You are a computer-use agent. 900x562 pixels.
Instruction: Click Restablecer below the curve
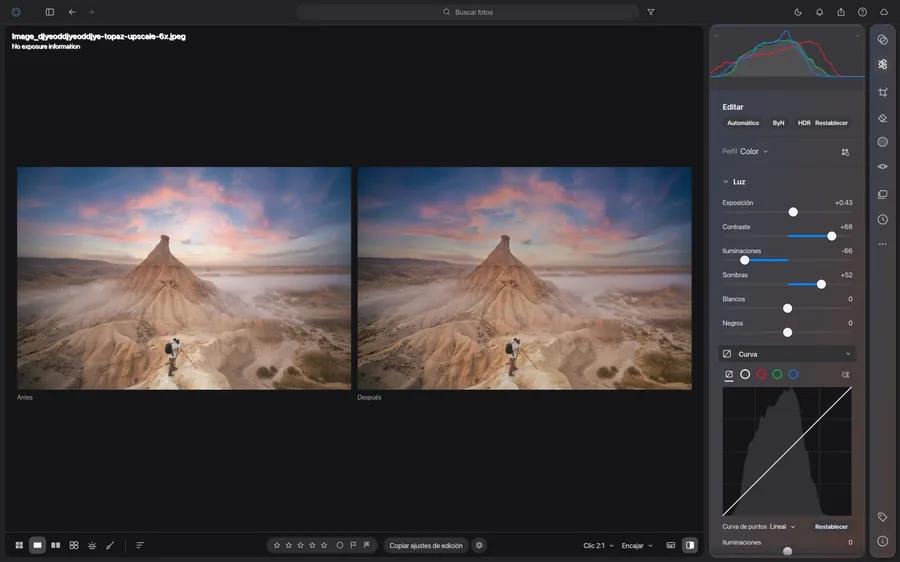tap(831, 526)
